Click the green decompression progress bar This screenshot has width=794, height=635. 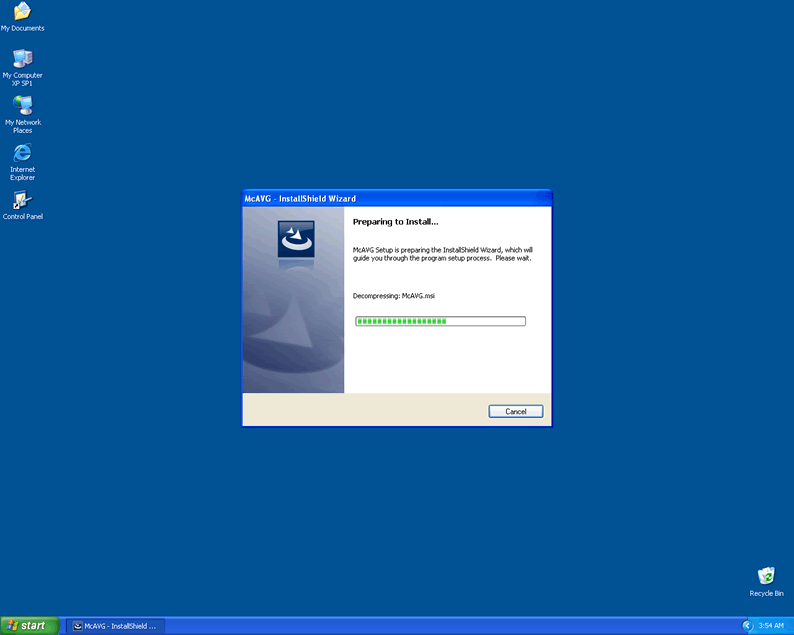coord(440,321)
